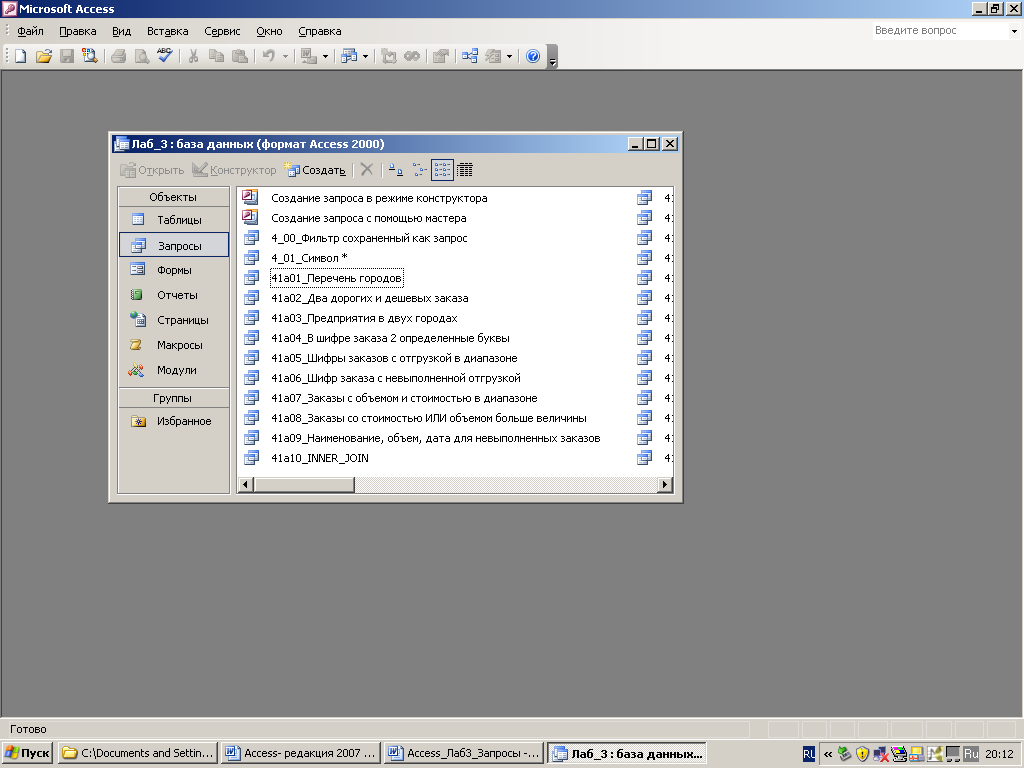Image resolution: width=1024 pixels, height=768 pixels.
Task: Select the Таблицы objects category
Action: [x=174, y=220]
